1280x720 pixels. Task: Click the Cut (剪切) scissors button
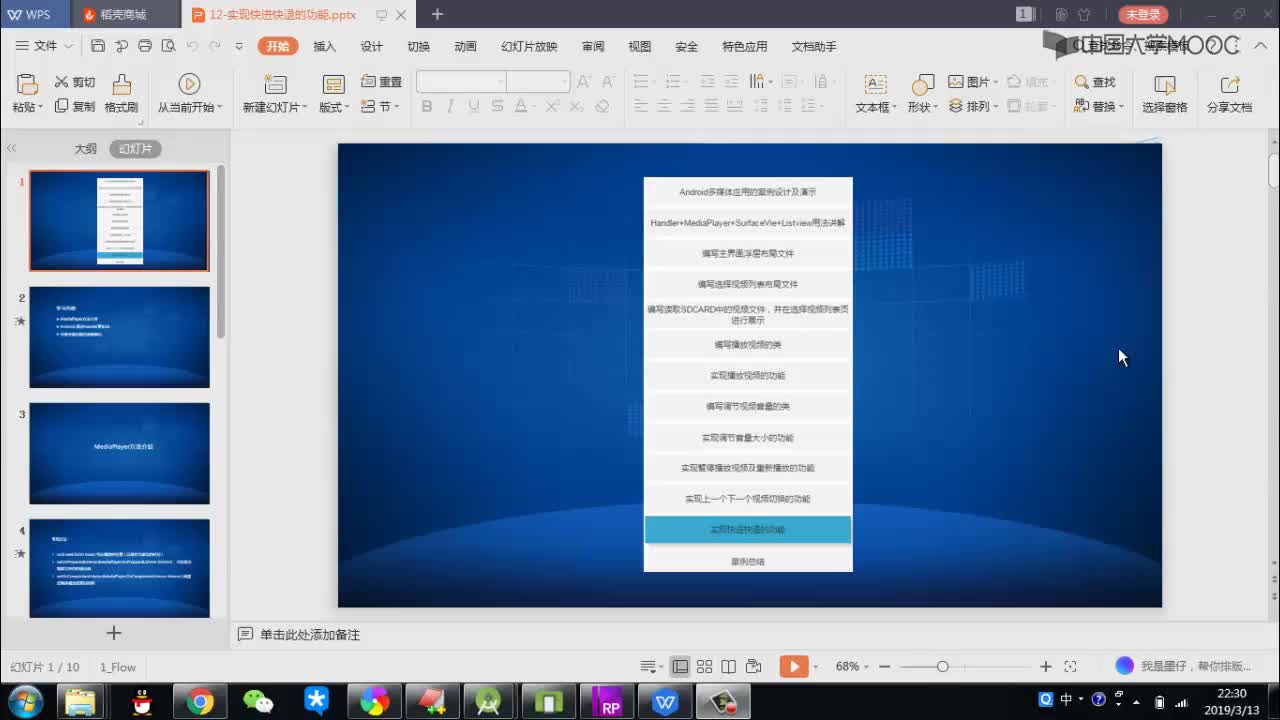click(75, 82)
